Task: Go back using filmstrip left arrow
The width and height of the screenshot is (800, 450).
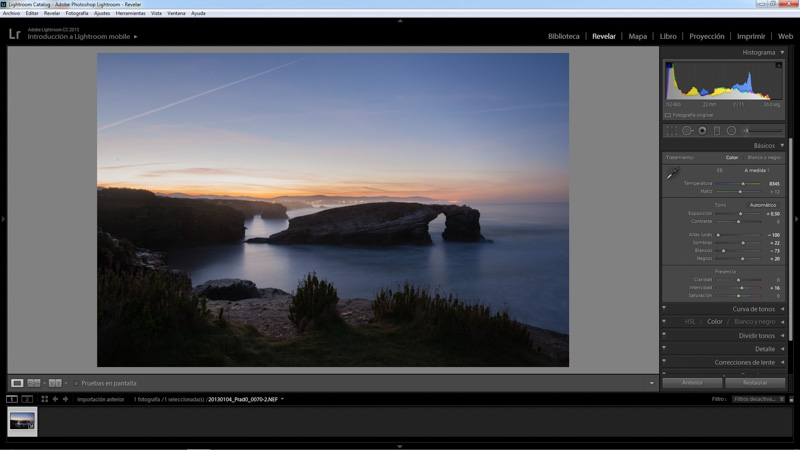Action: pos(55,399)
